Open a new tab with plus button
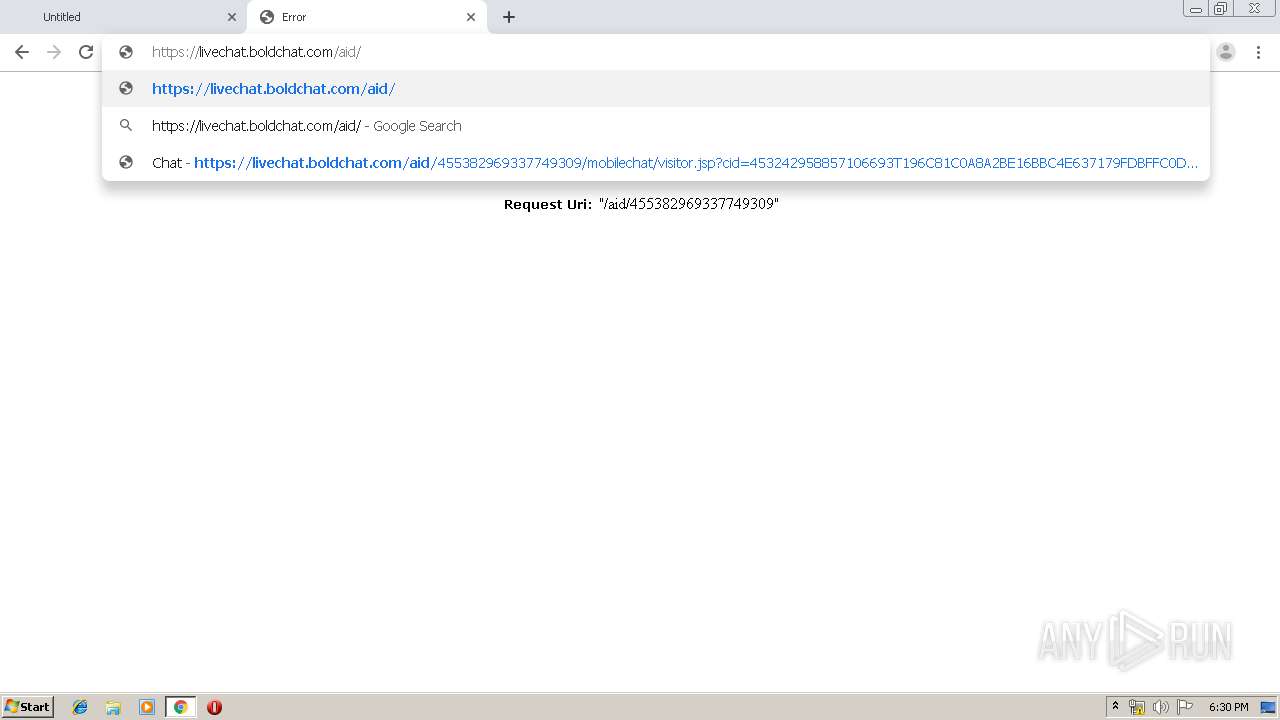 coord(509,17)
